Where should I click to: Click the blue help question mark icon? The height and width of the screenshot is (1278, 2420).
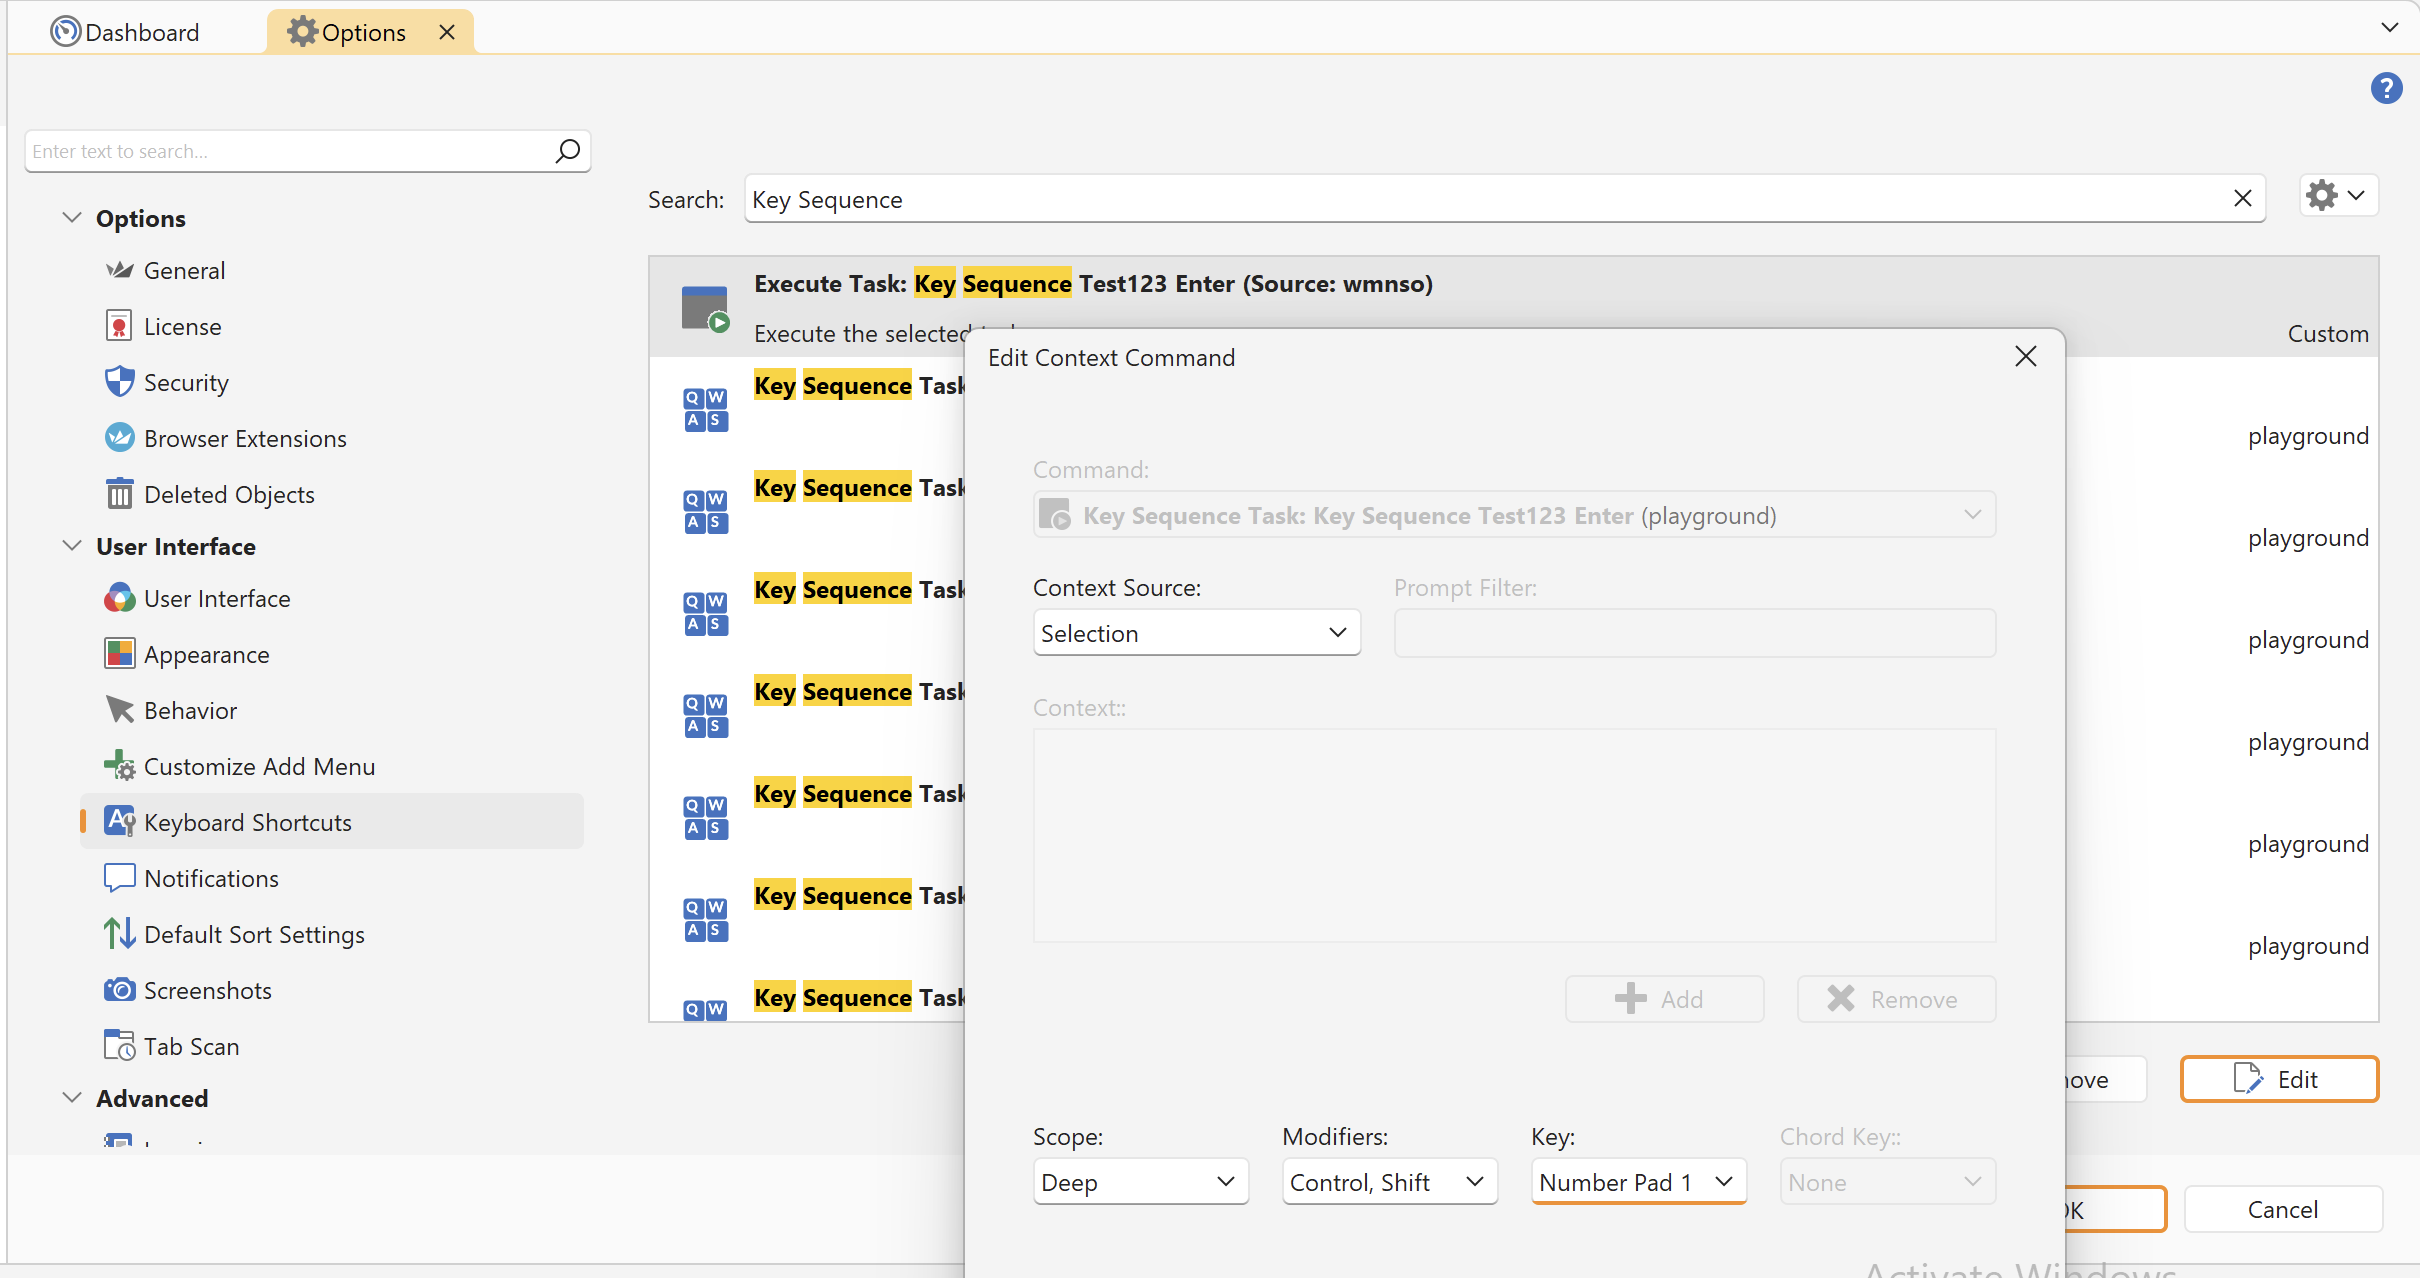point(2385,89)
